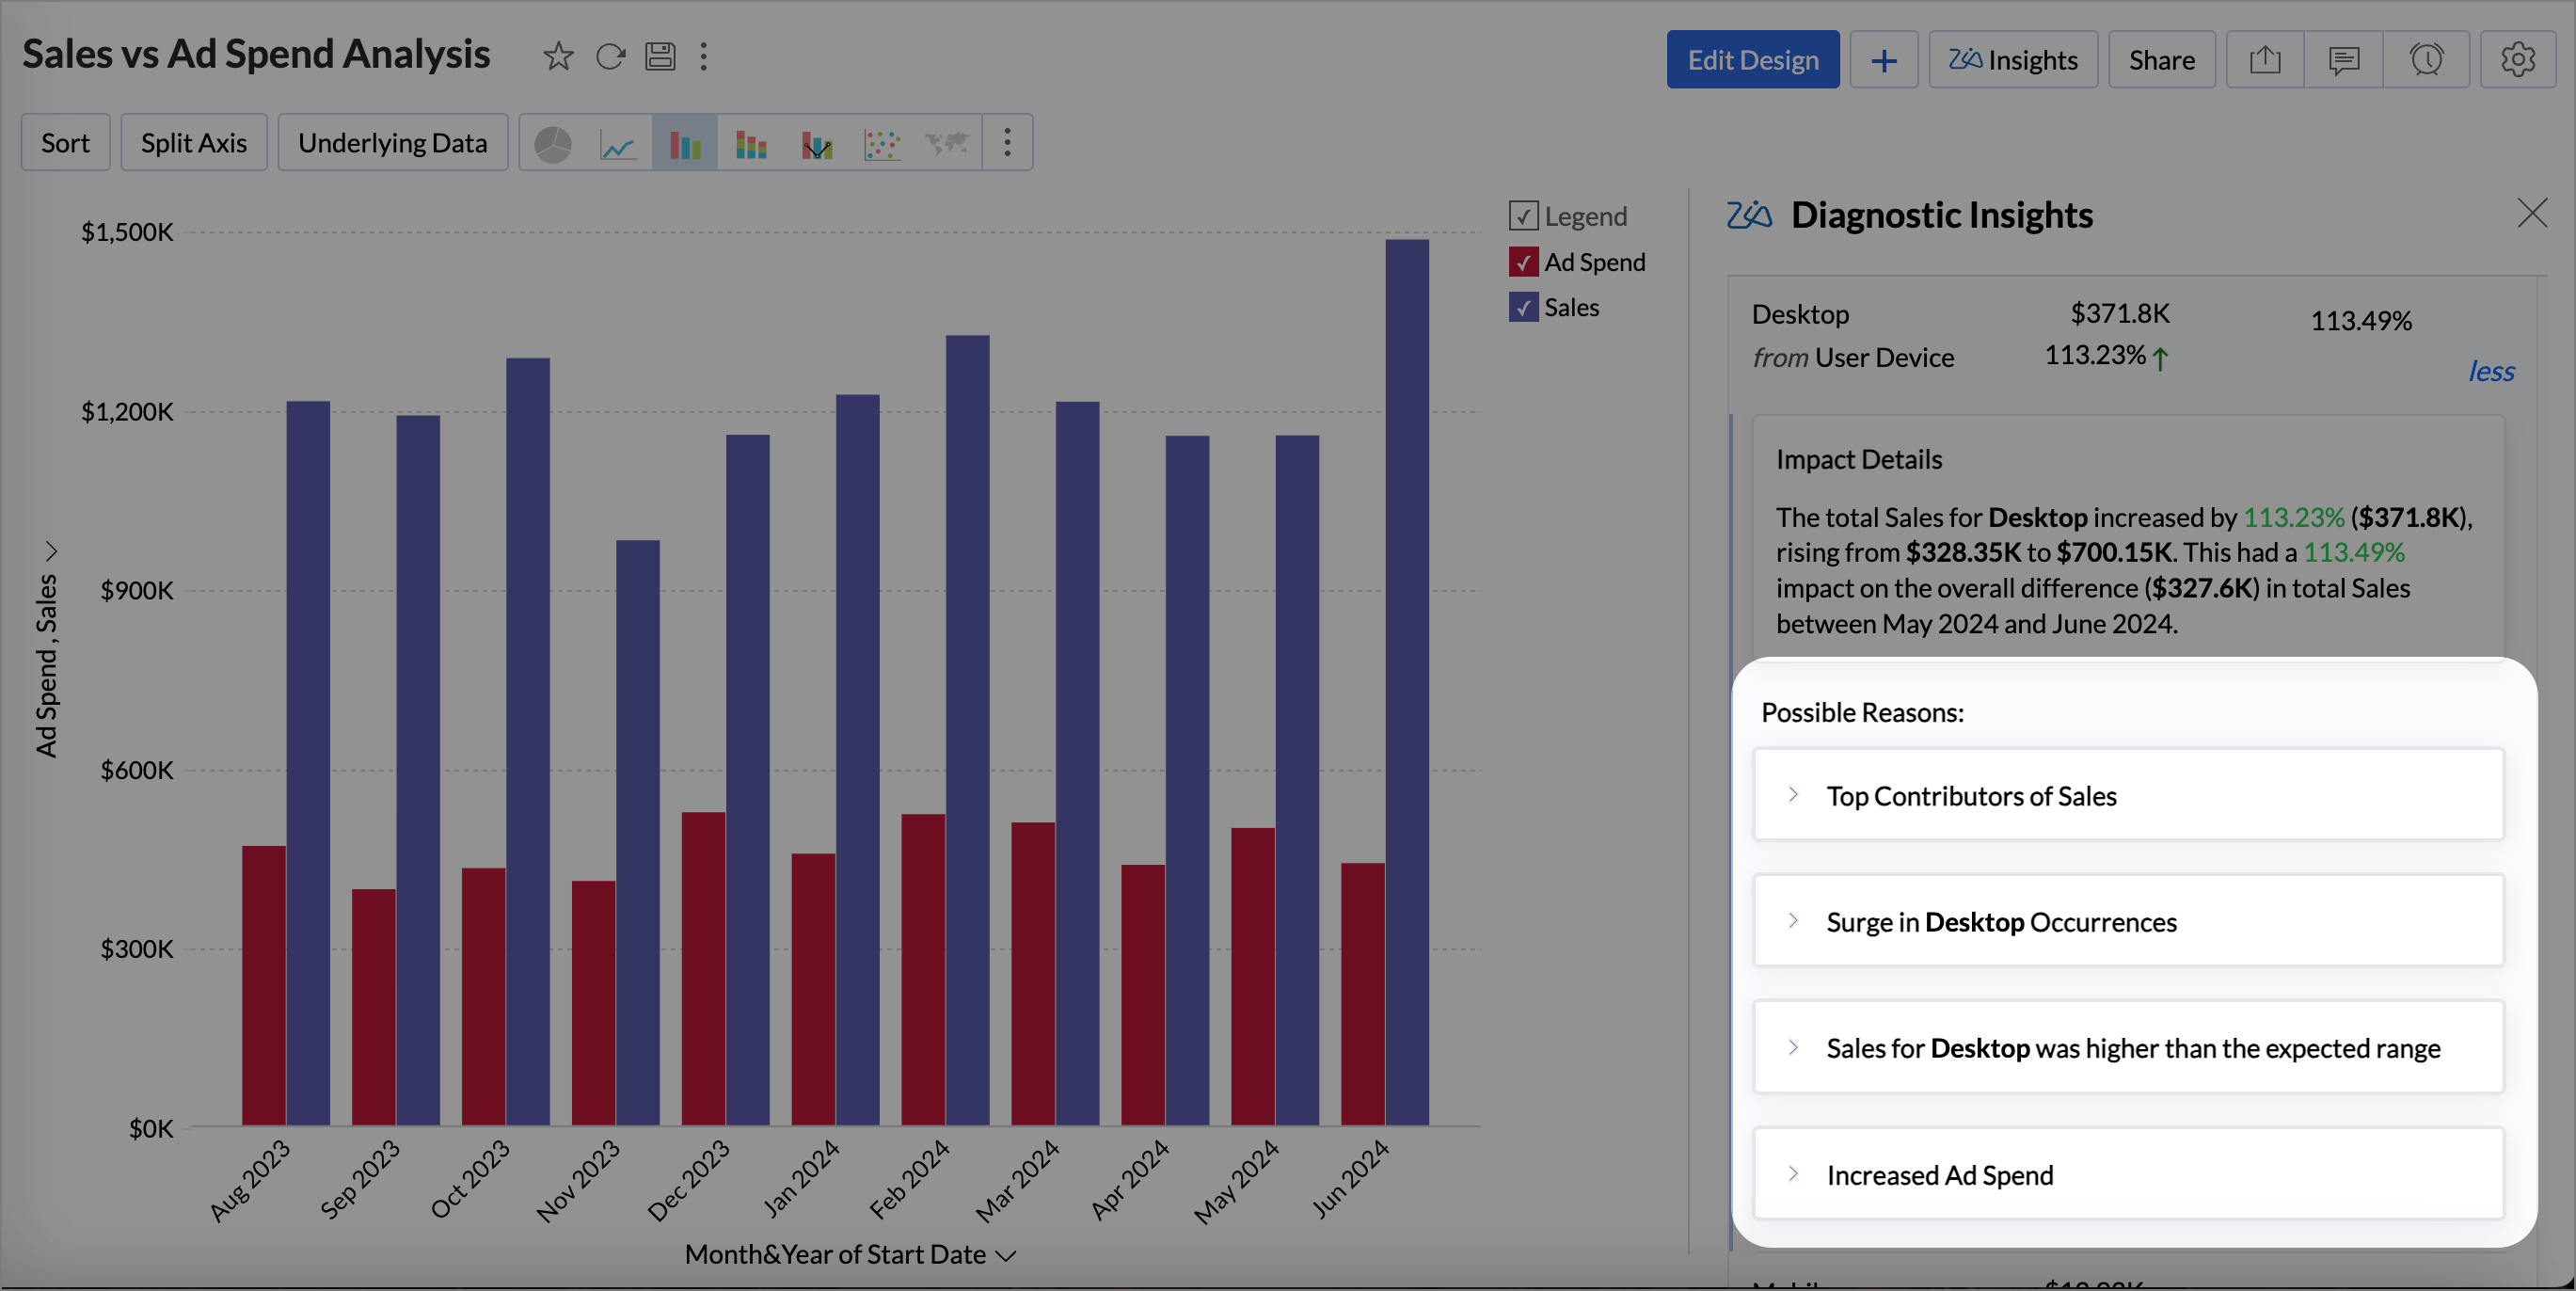Toggle the Sales legend checkbox

(1523, 308)
